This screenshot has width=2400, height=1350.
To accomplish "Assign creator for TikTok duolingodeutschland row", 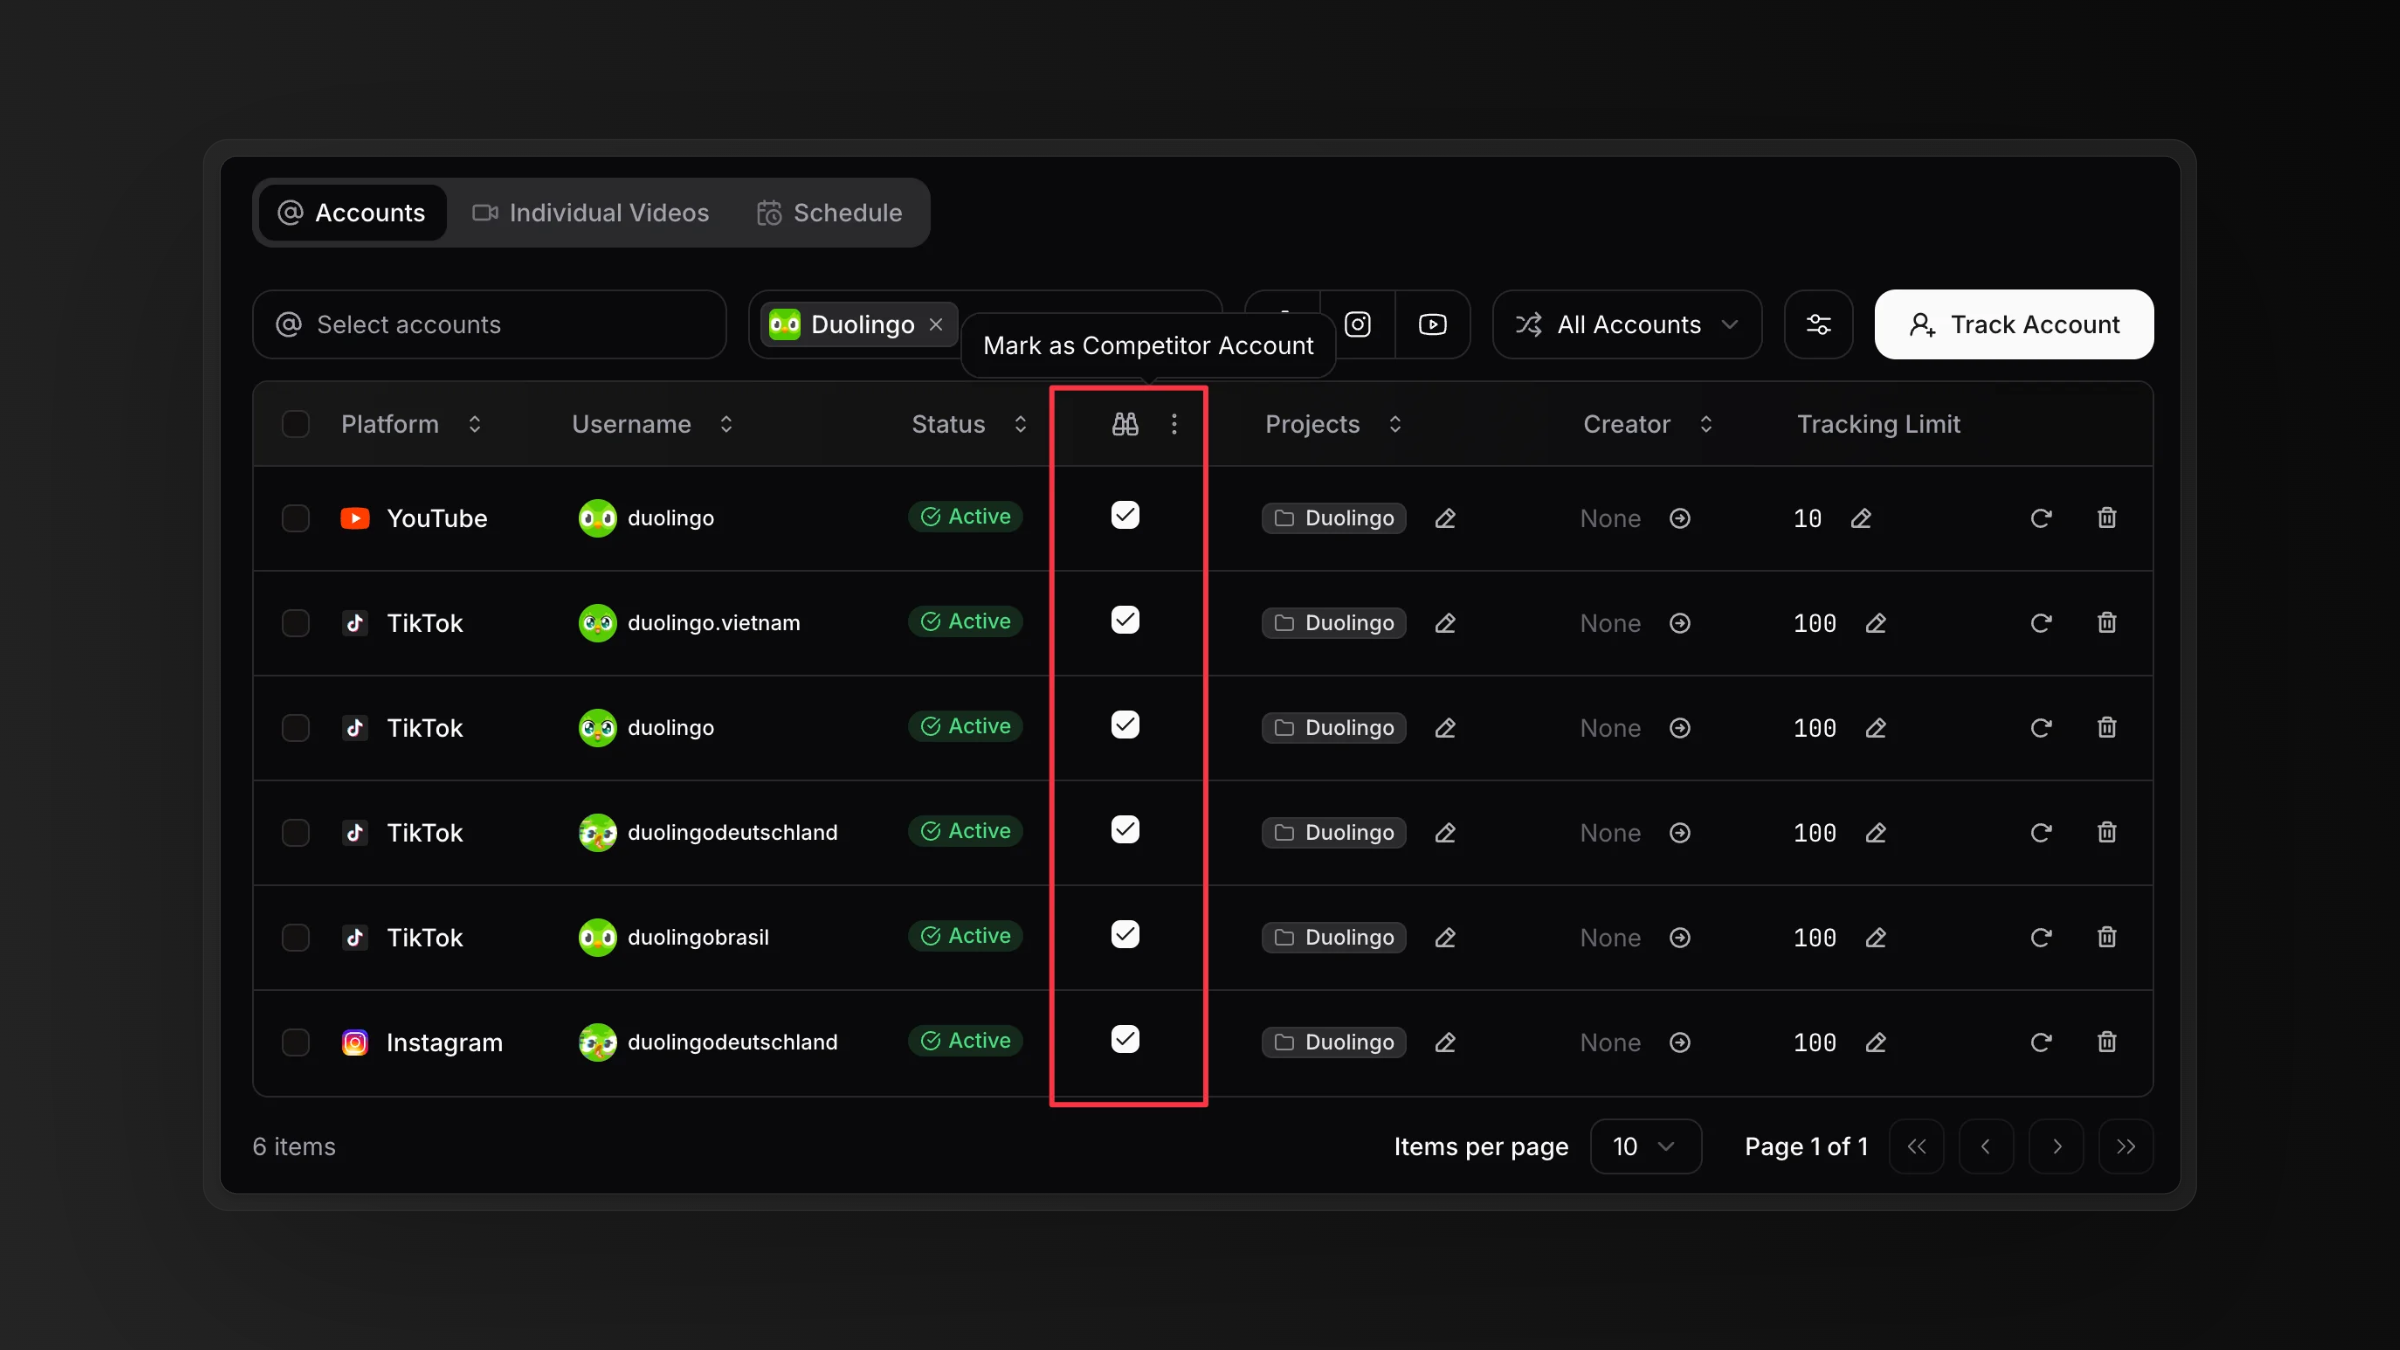I will click(1680, 832).
